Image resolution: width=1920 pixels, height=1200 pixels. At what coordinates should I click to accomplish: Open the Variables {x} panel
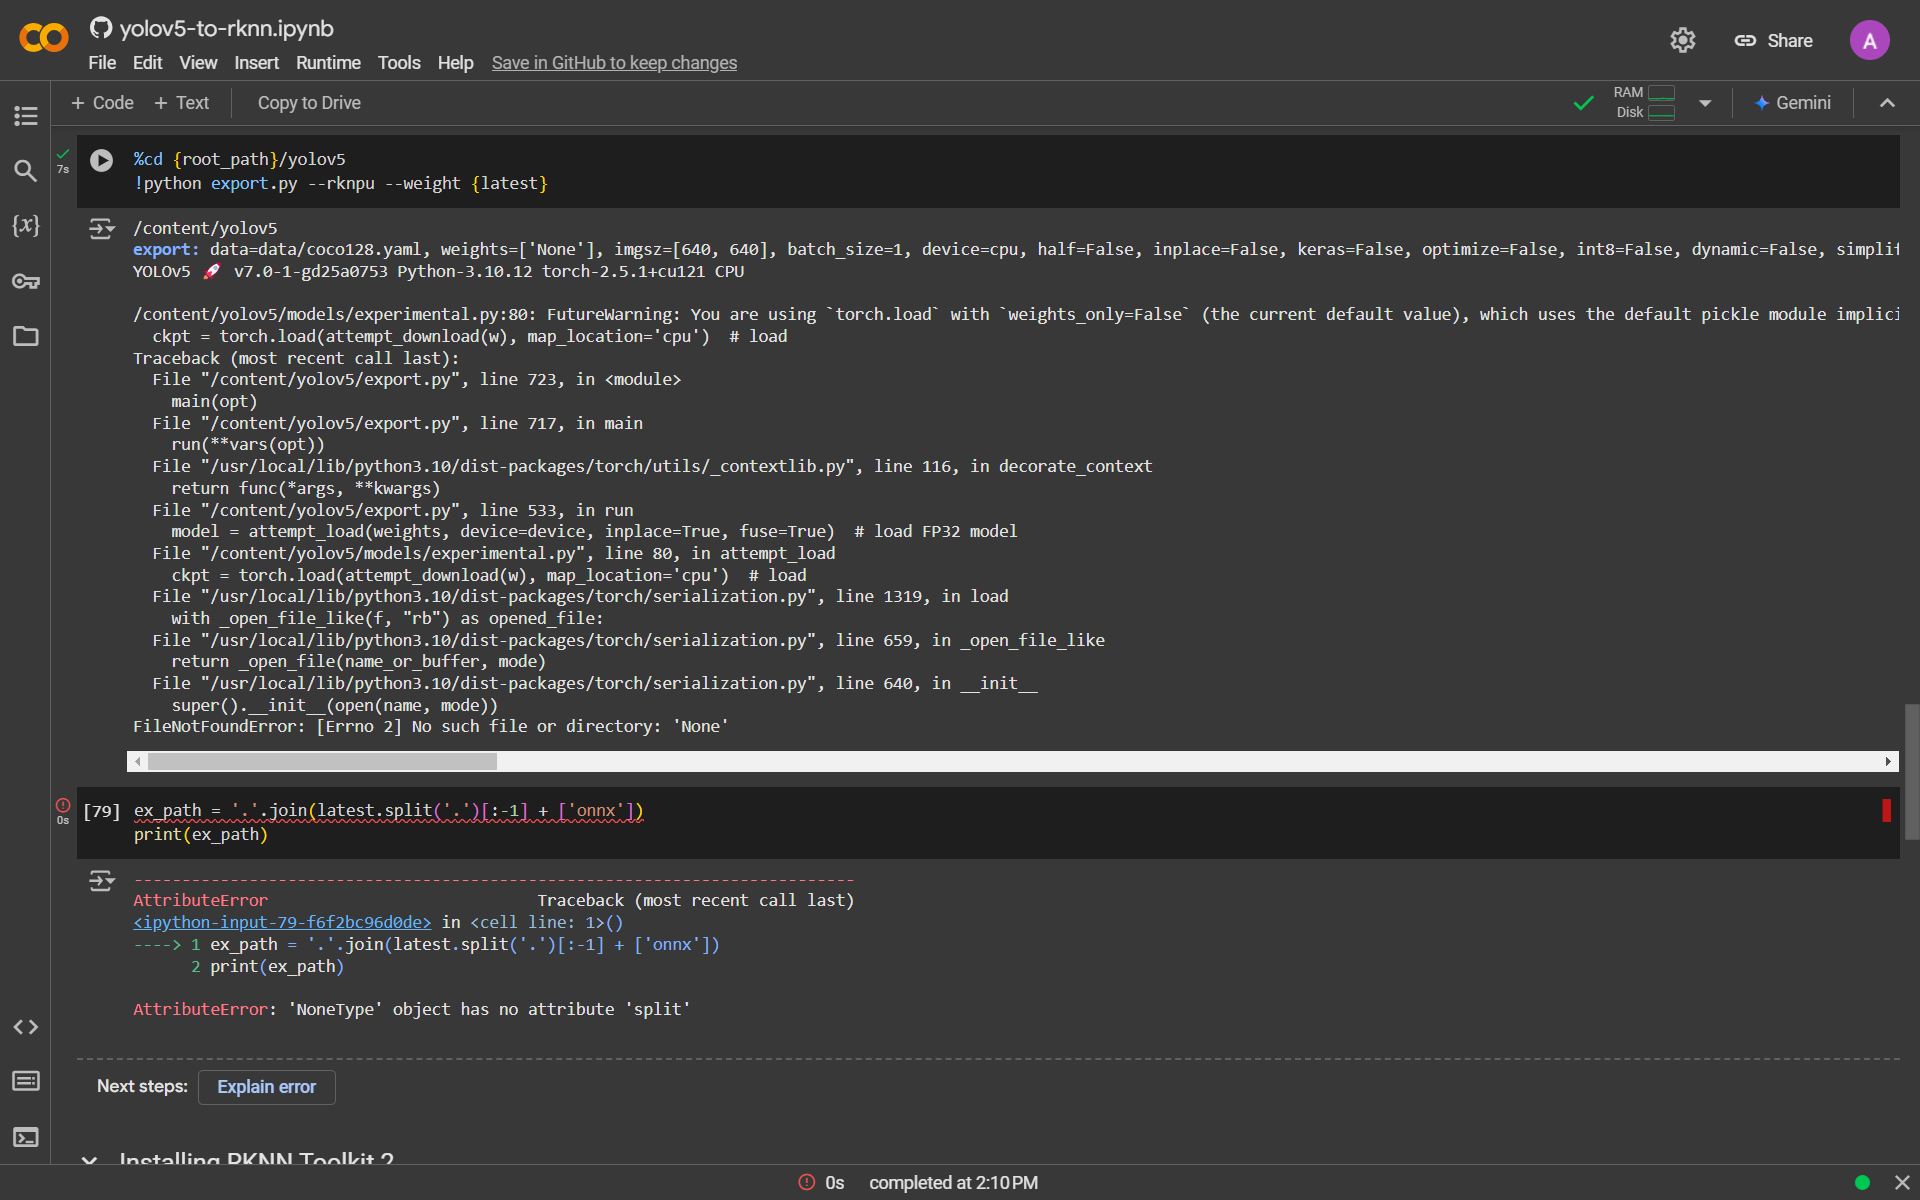coord(26,226)
